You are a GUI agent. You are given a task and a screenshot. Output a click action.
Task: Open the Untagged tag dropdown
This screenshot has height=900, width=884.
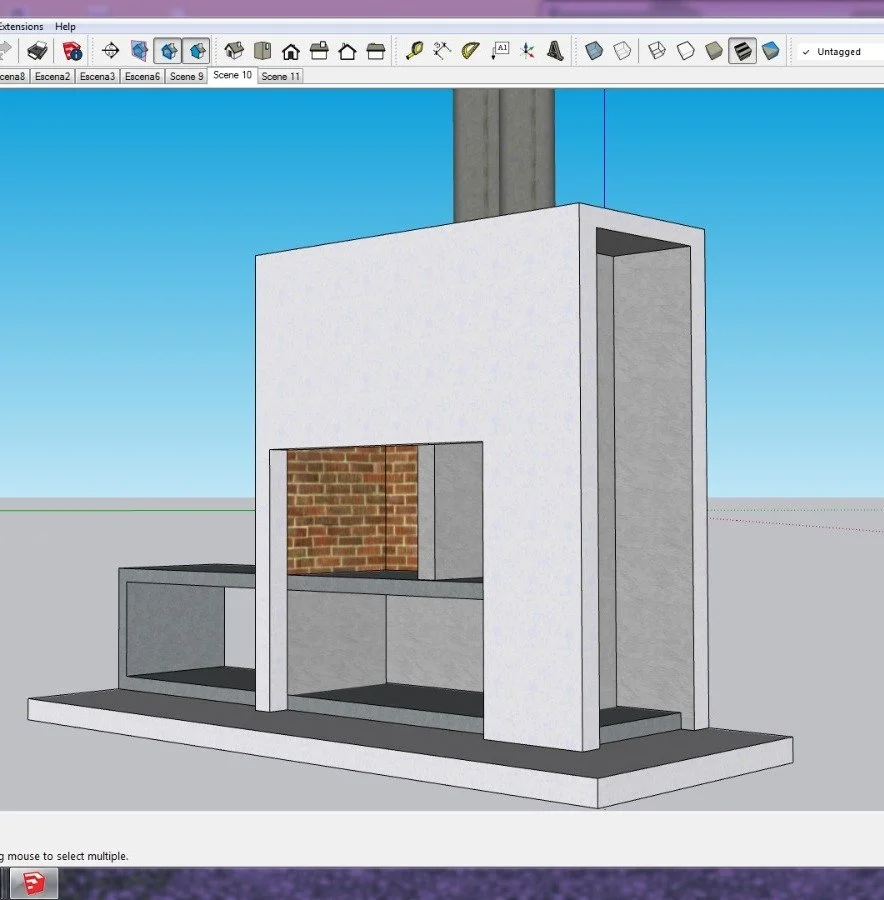pyautogui.click(x=841, y=52)
